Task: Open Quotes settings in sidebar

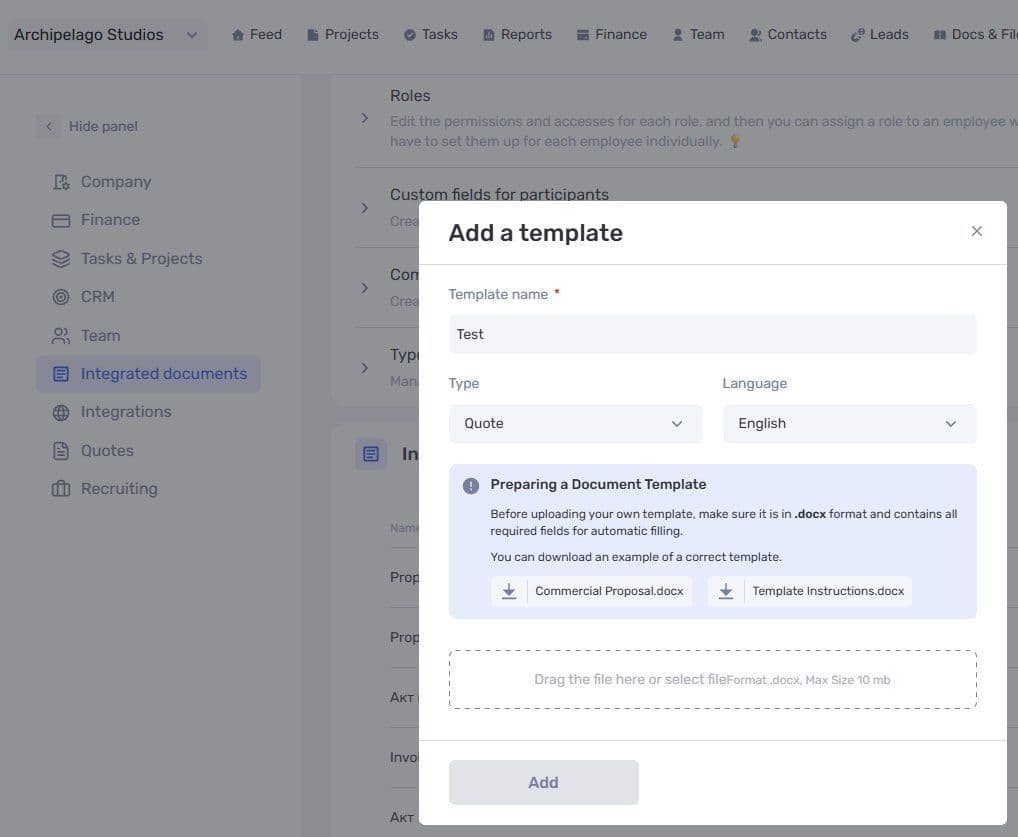Action: pyautogui.click(x=106, y=451)
